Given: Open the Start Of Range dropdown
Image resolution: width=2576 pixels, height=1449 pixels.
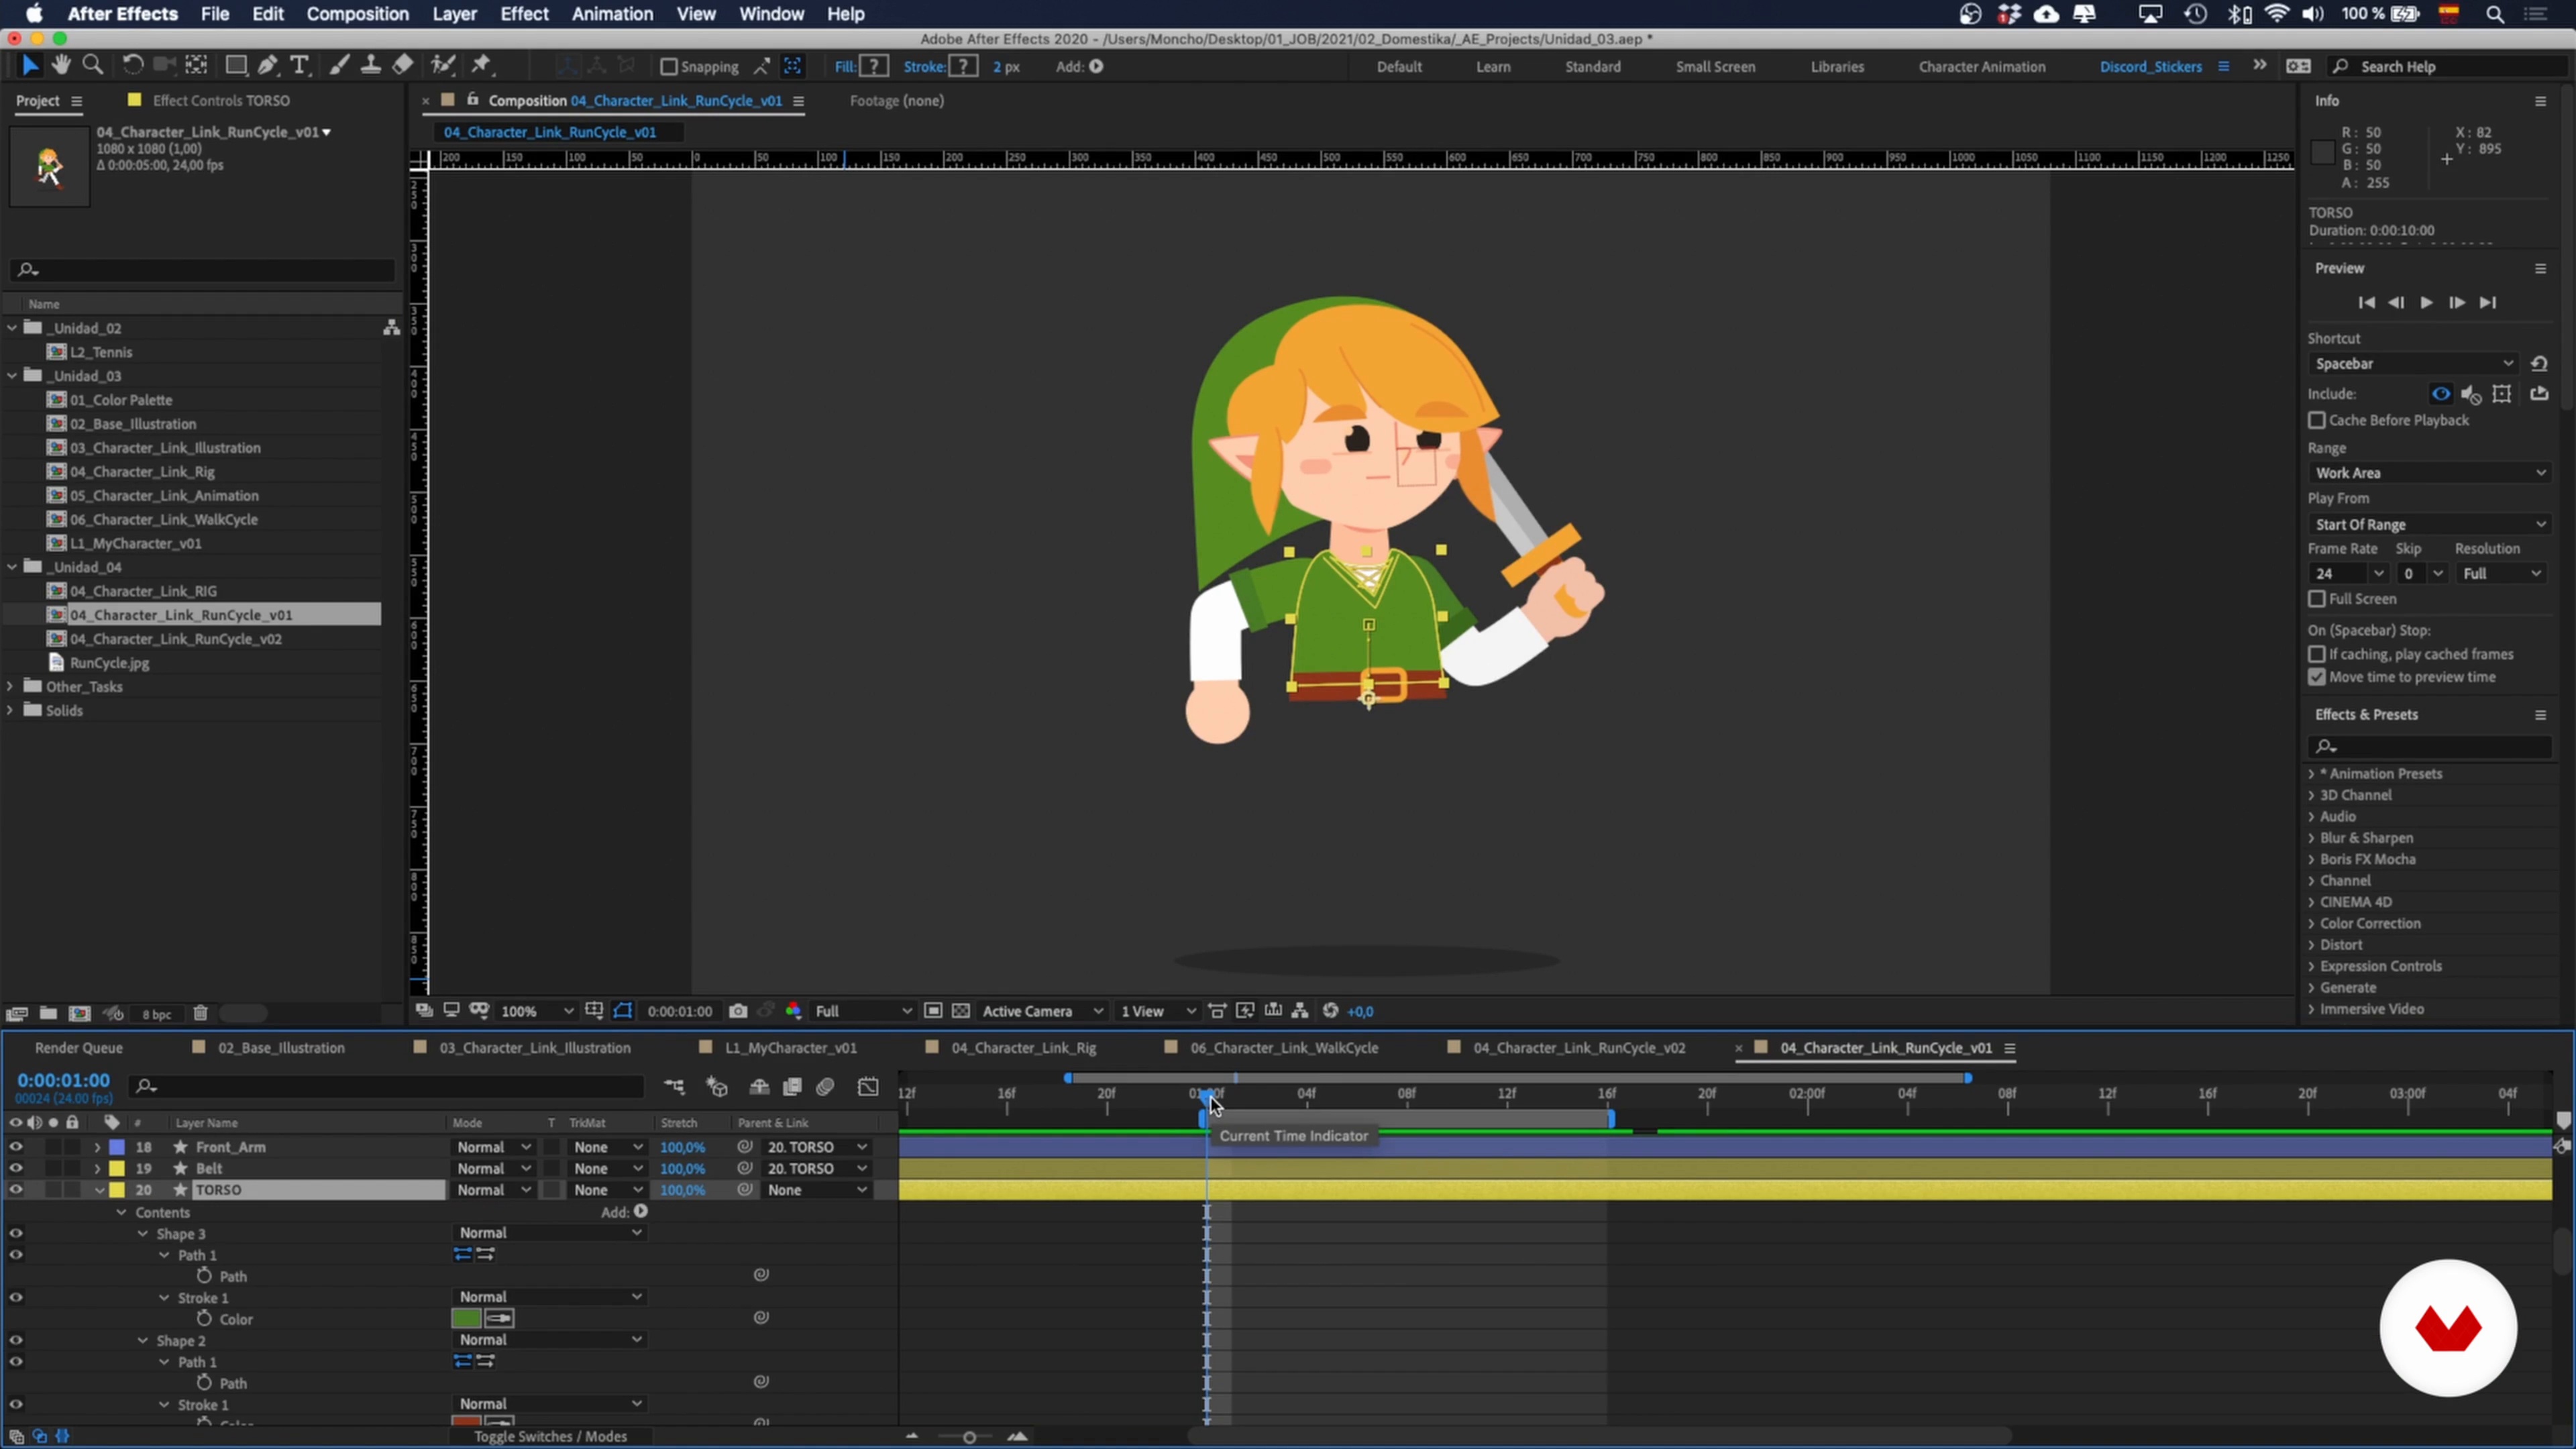Looking at the screenshot, I should (2429, 525).
